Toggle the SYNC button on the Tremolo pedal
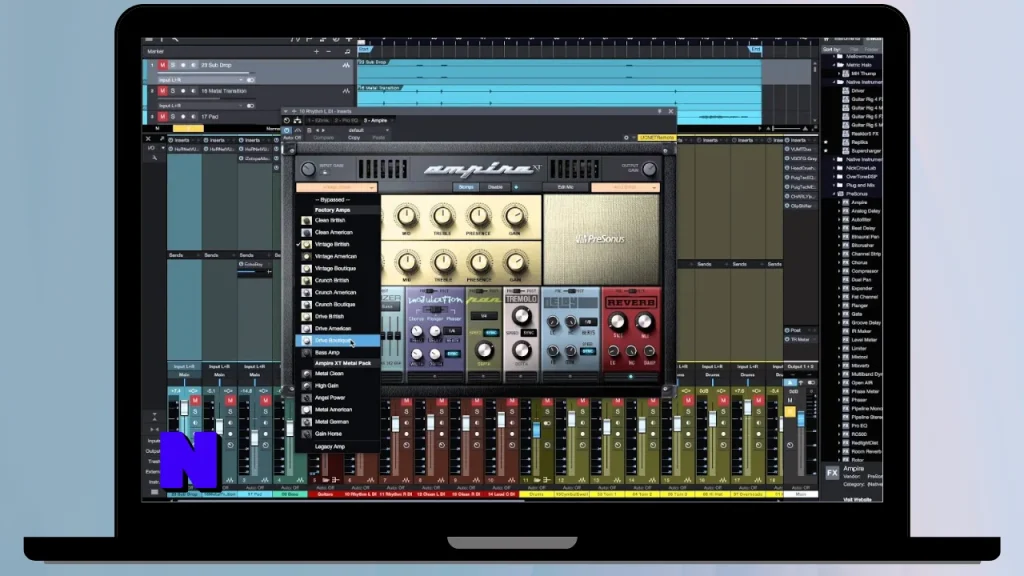This screenshot has width=1024, height=576. (x=529, y=333)
